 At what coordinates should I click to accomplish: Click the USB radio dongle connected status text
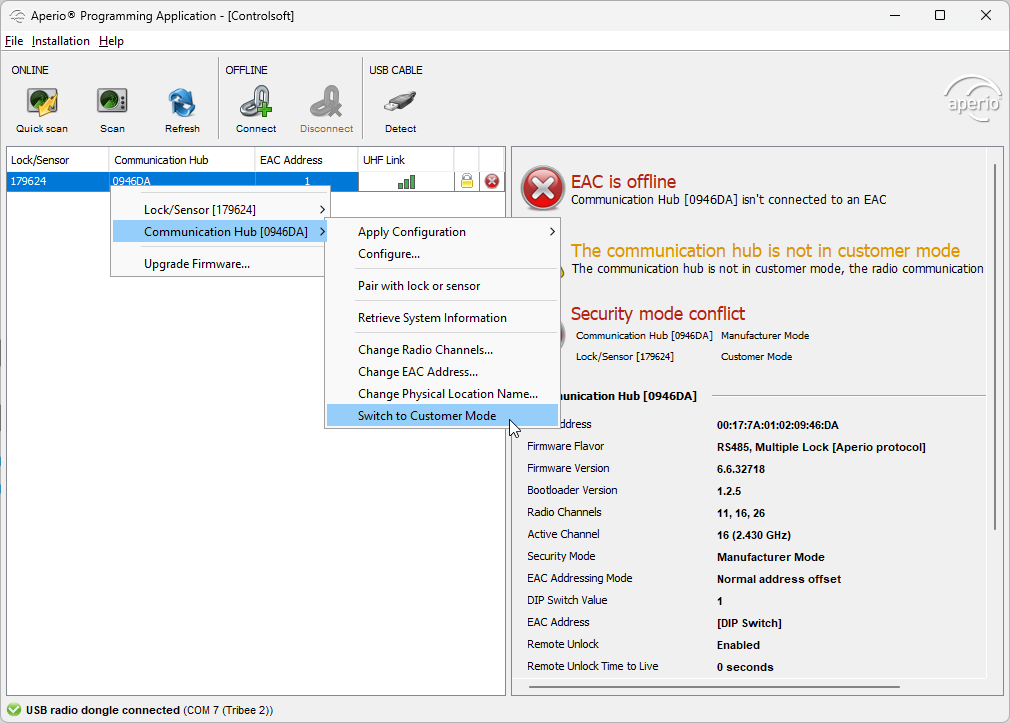(102, 710)
